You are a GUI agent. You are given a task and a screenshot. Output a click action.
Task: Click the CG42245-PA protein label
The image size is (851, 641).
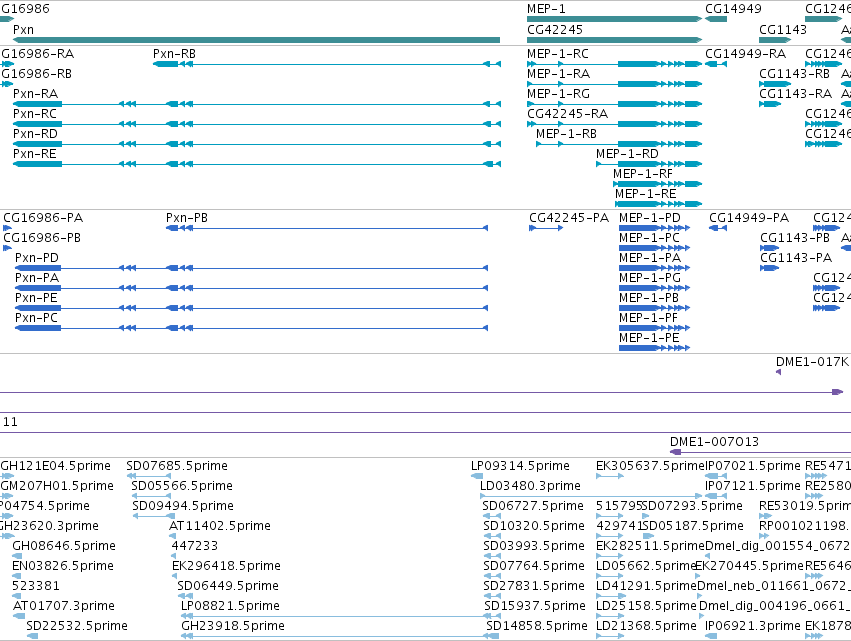point(569,218)
